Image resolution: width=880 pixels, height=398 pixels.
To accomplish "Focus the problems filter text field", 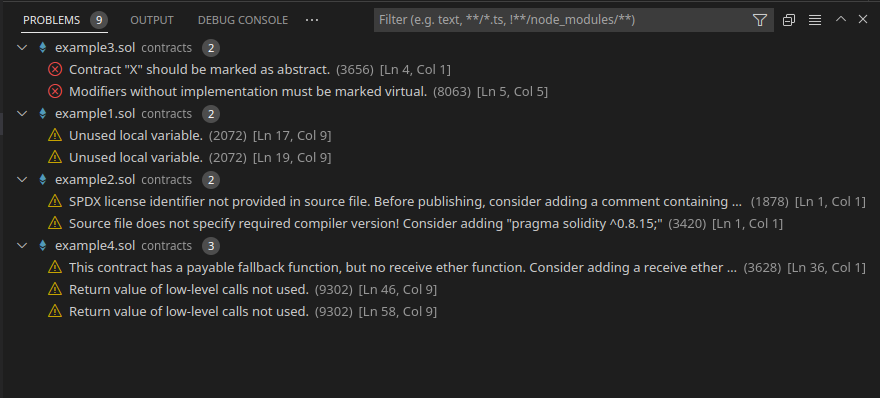I will [x=562, y=20].
